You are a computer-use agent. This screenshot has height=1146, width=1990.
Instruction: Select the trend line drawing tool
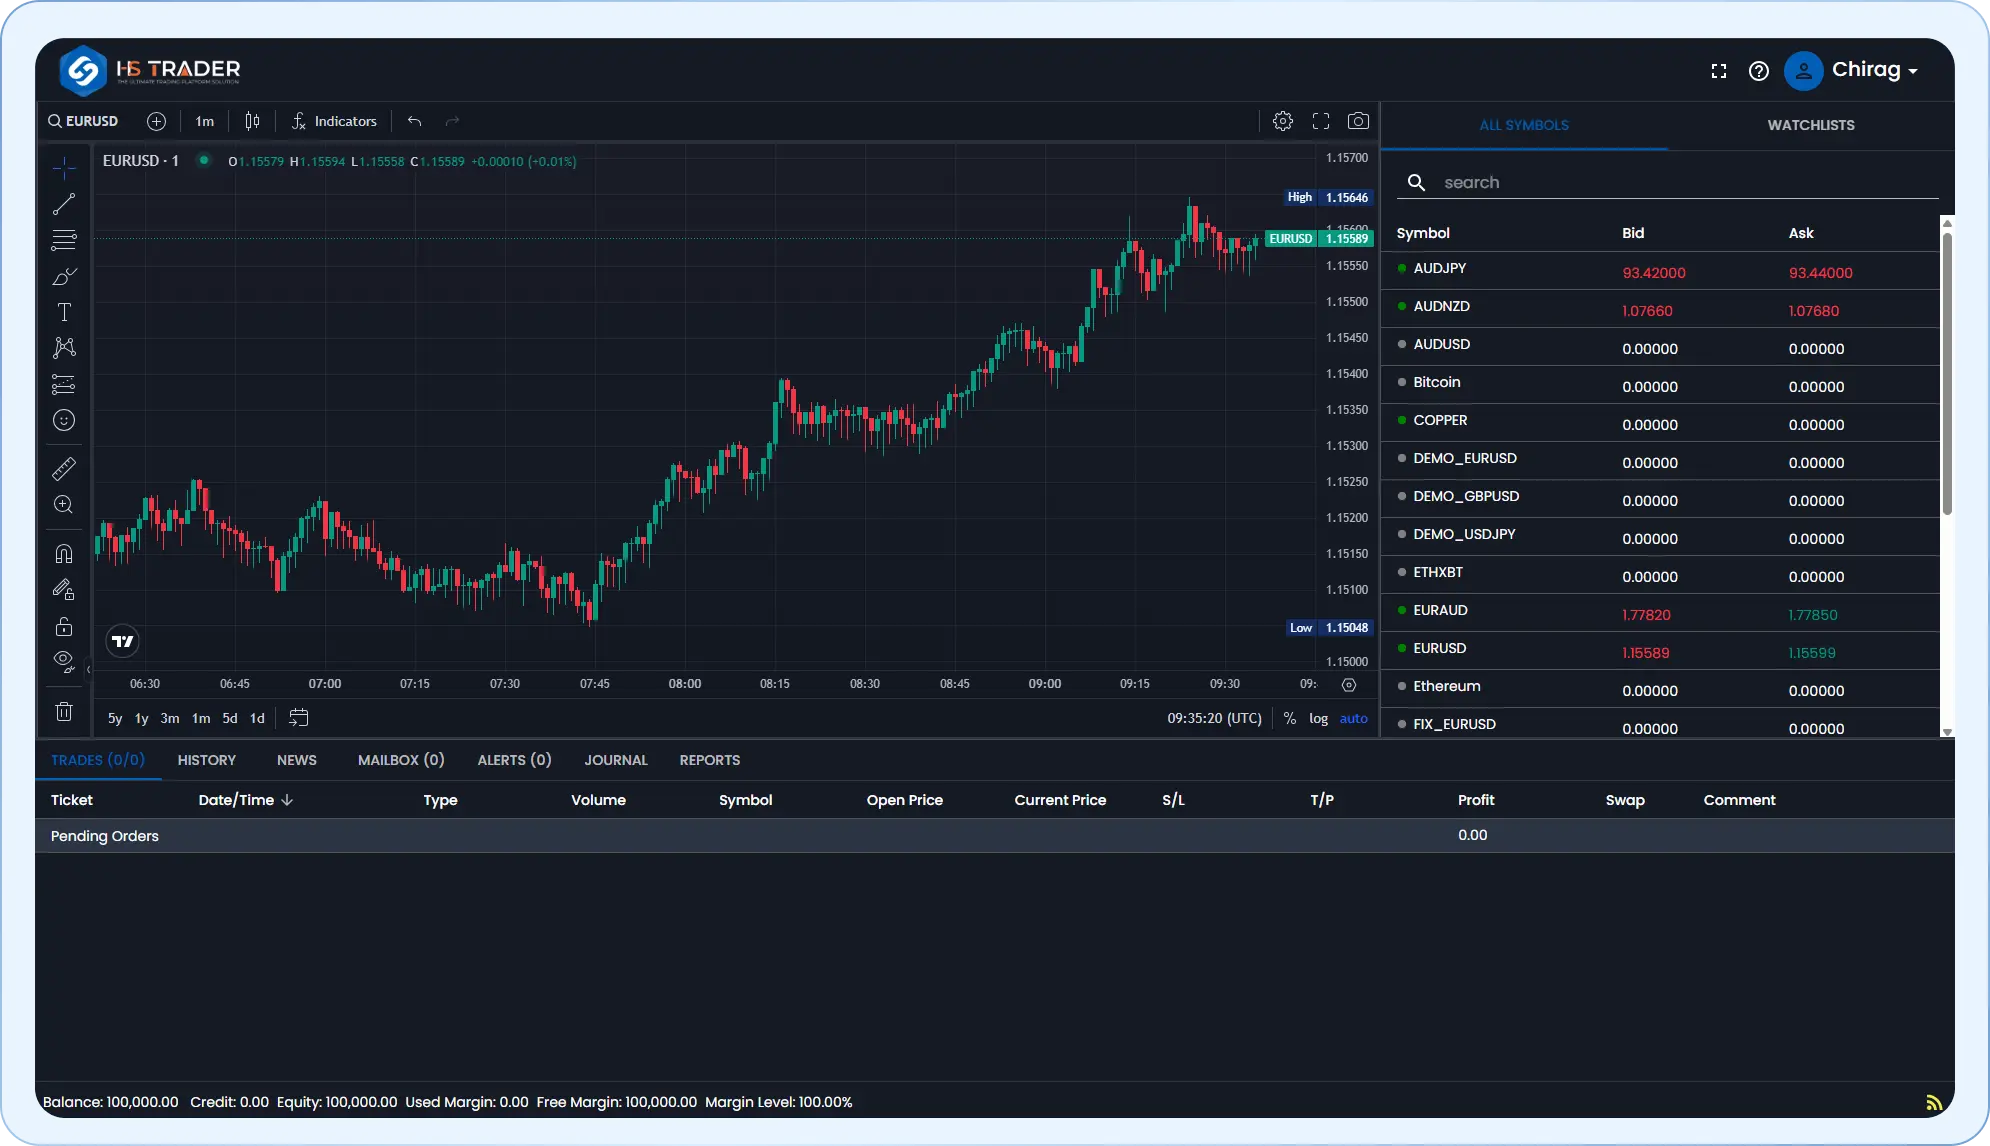[x=64, y=204]
